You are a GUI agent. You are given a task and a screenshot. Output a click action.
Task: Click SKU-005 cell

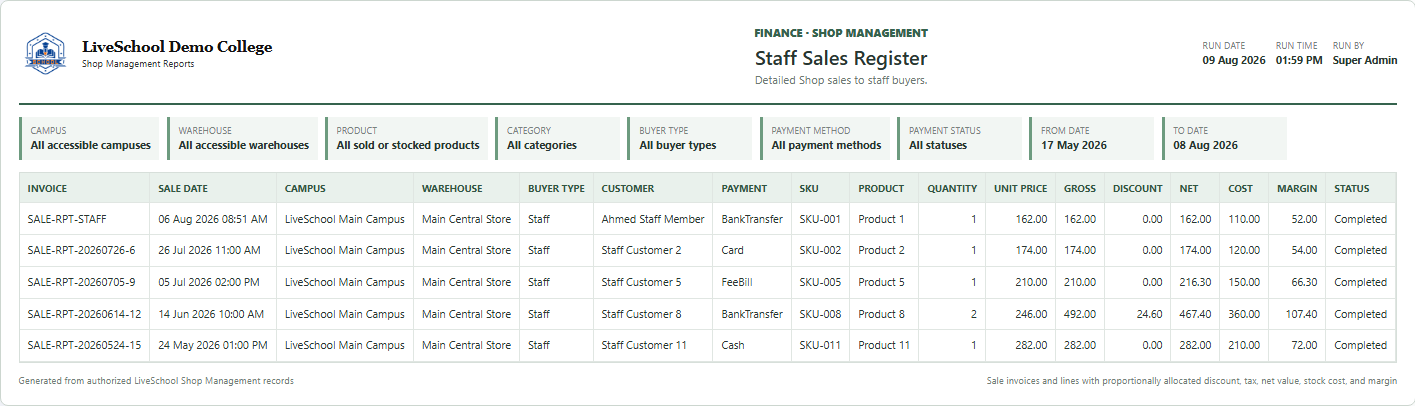[x=820, y=282]
